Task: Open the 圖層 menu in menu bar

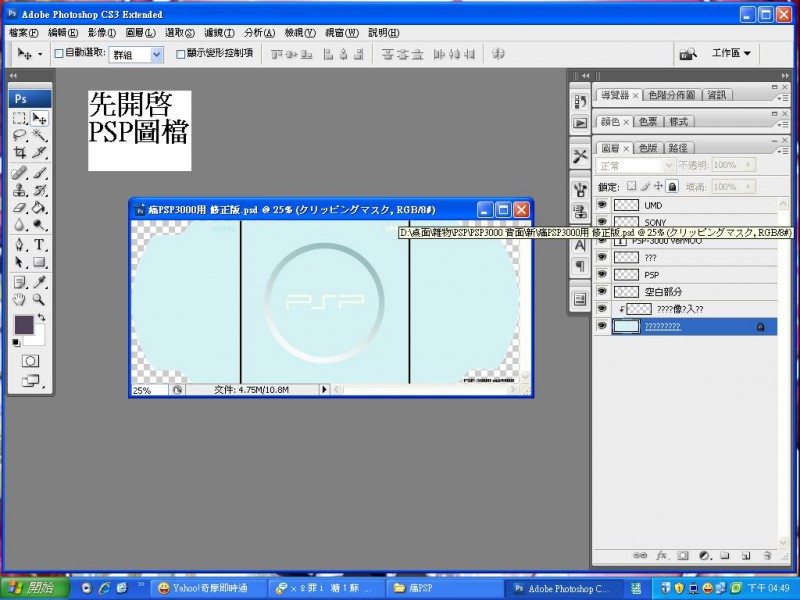Action: (140, 33)
